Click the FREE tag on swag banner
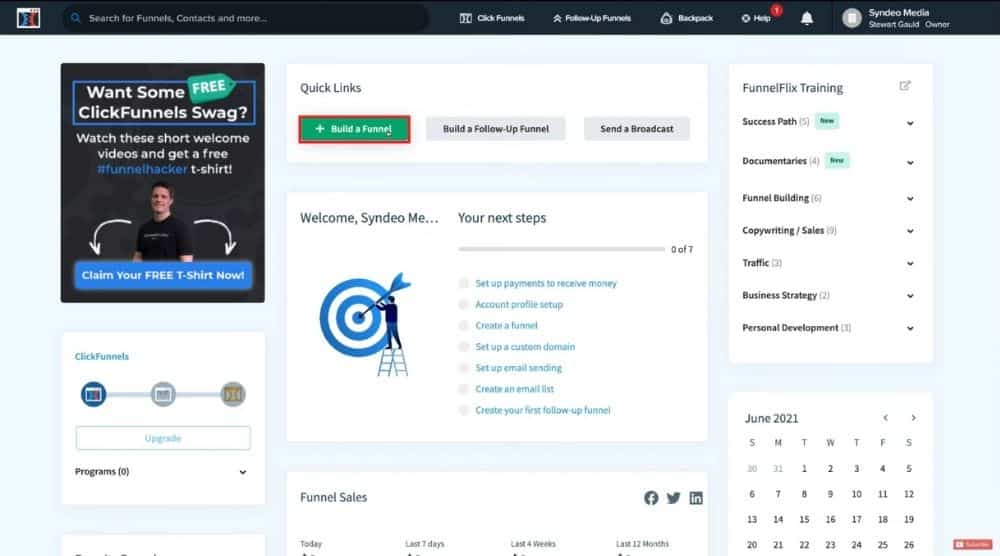Screen dimensions: 1000x556 pyautogui.click(x=210, y=86)
